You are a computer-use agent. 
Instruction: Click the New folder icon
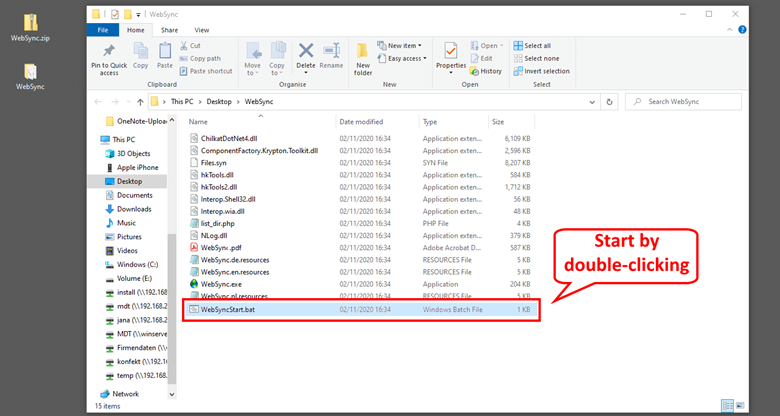click(x=363, y=52)
